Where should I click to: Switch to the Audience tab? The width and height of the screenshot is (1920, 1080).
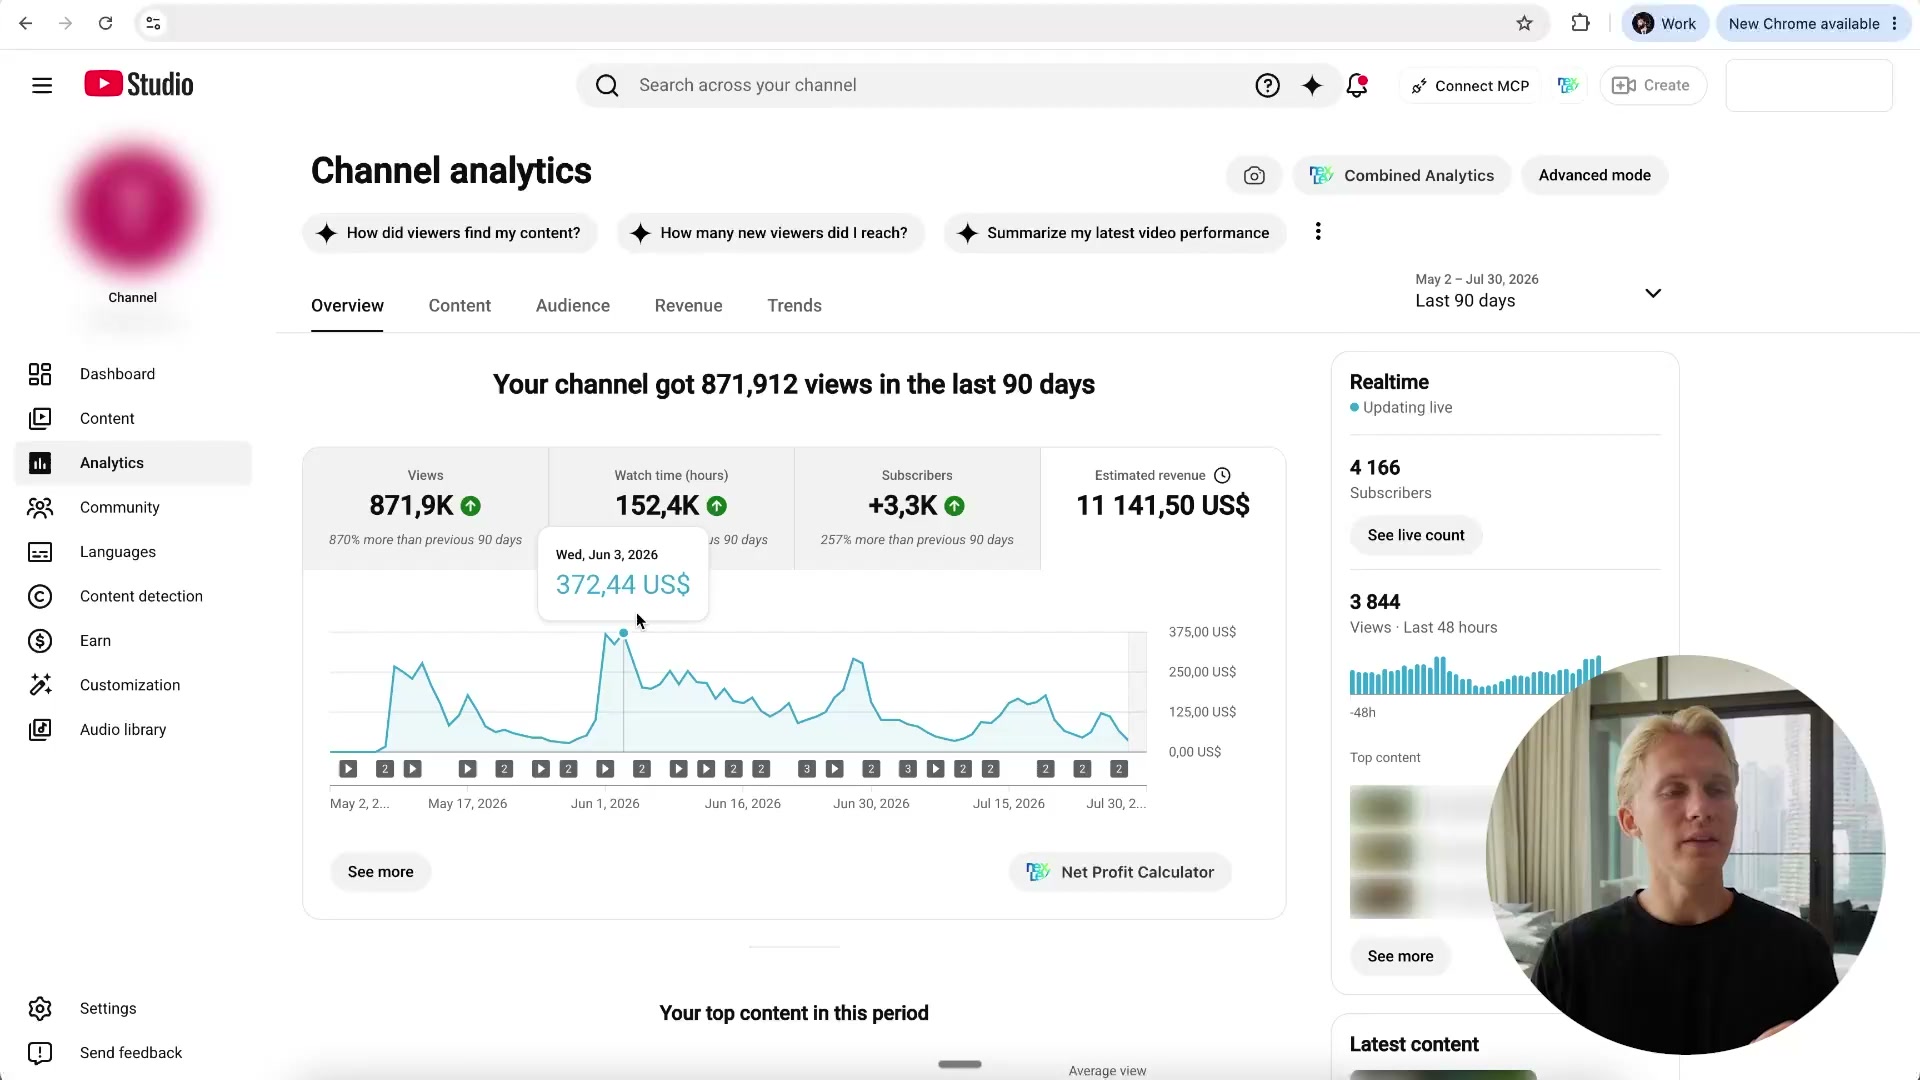coord(573,306)
